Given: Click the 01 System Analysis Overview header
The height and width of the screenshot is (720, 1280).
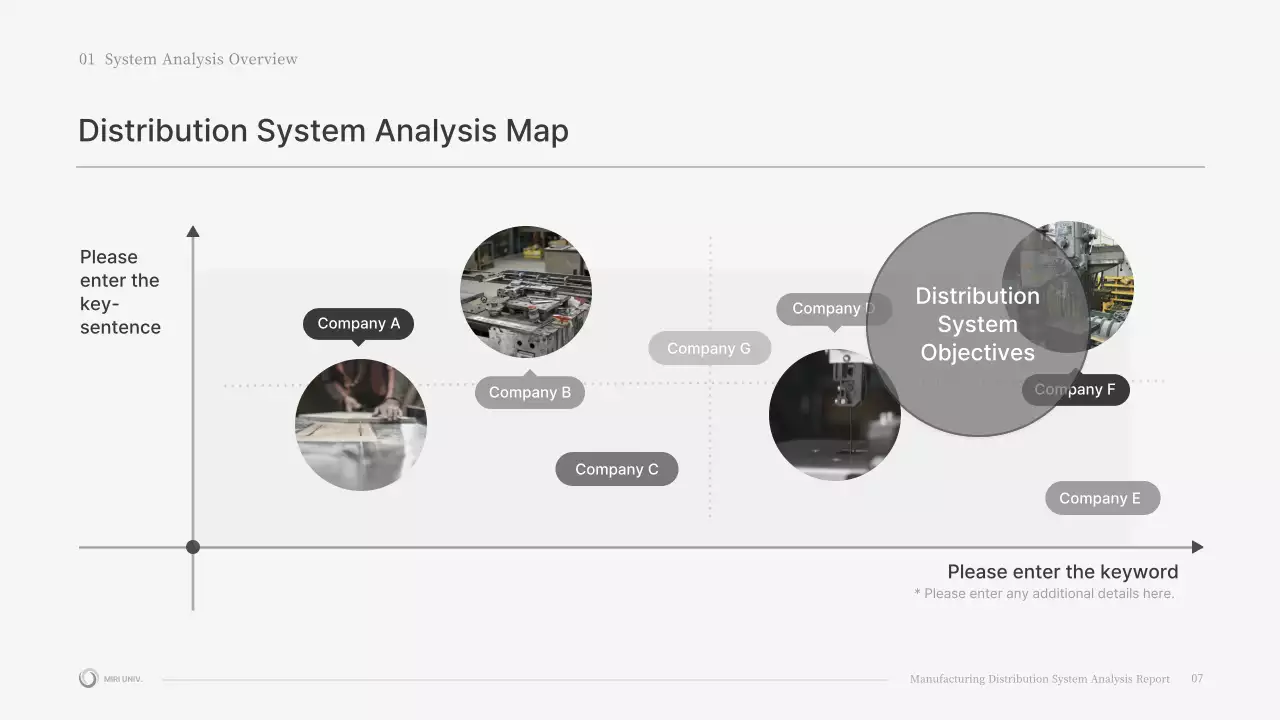Looking at the screenshot, I should (187, 59).
